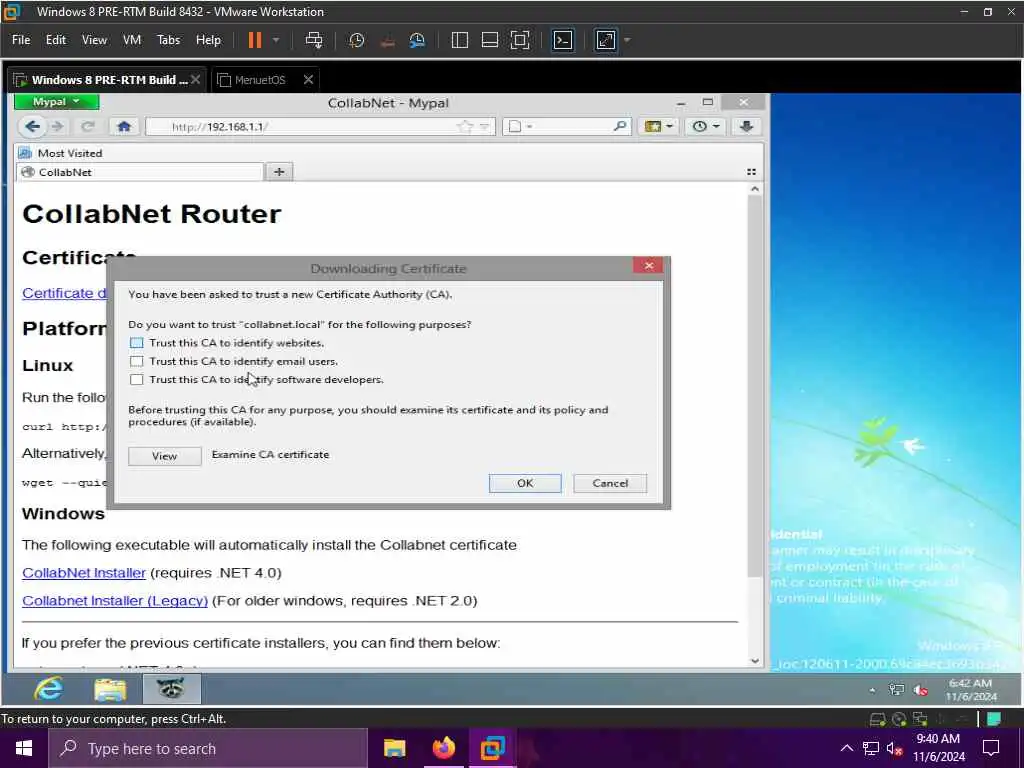Click the revert to snapshot icon

[x=387, y=40]
